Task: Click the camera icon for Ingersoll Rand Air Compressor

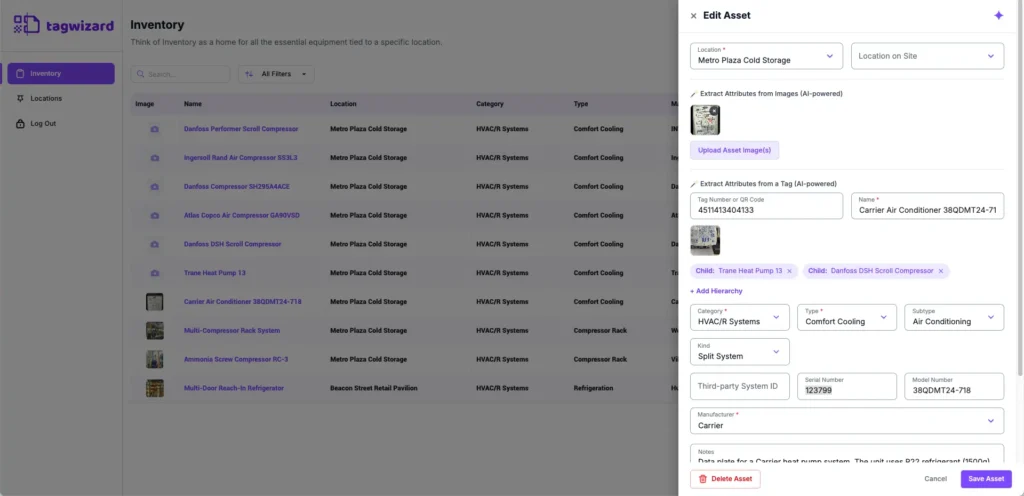Action: (x=155, y=158)
